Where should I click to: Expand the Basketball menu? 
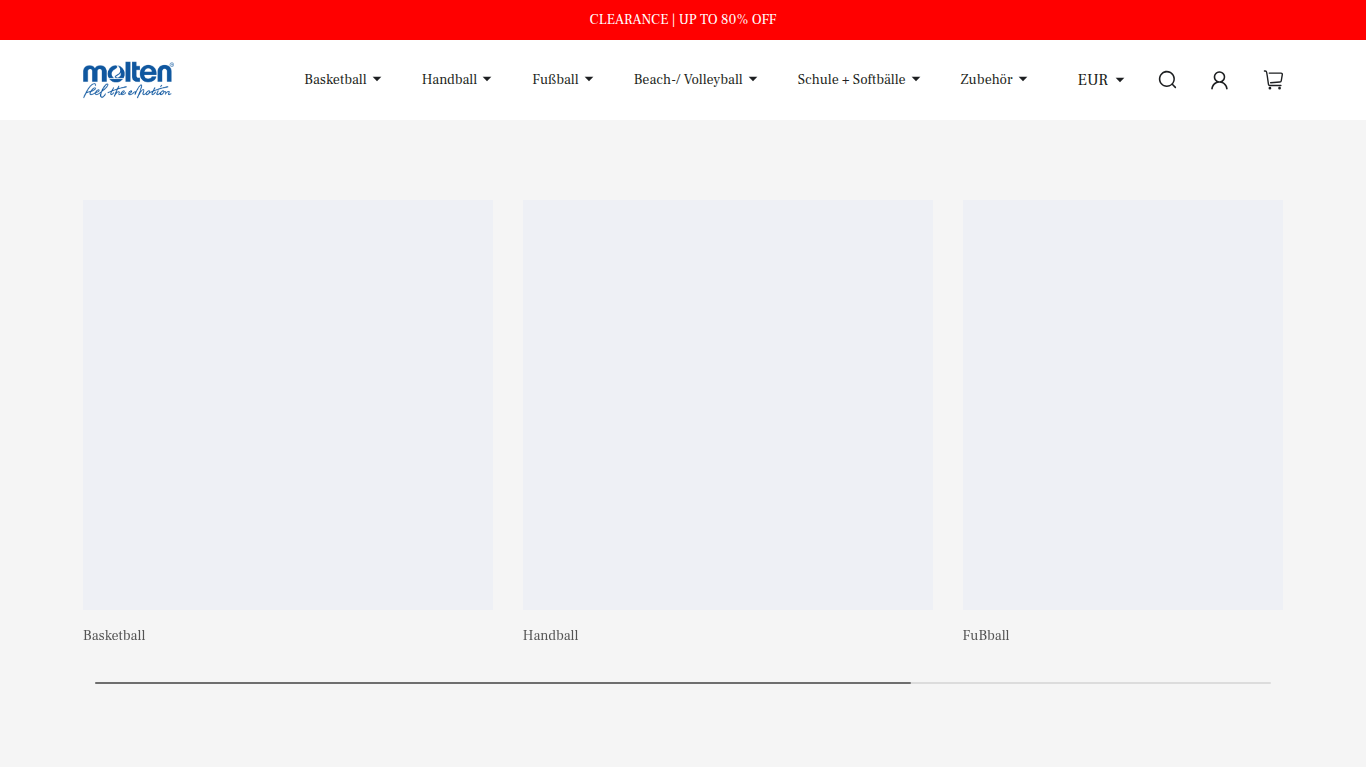click(x=343, y=80)
